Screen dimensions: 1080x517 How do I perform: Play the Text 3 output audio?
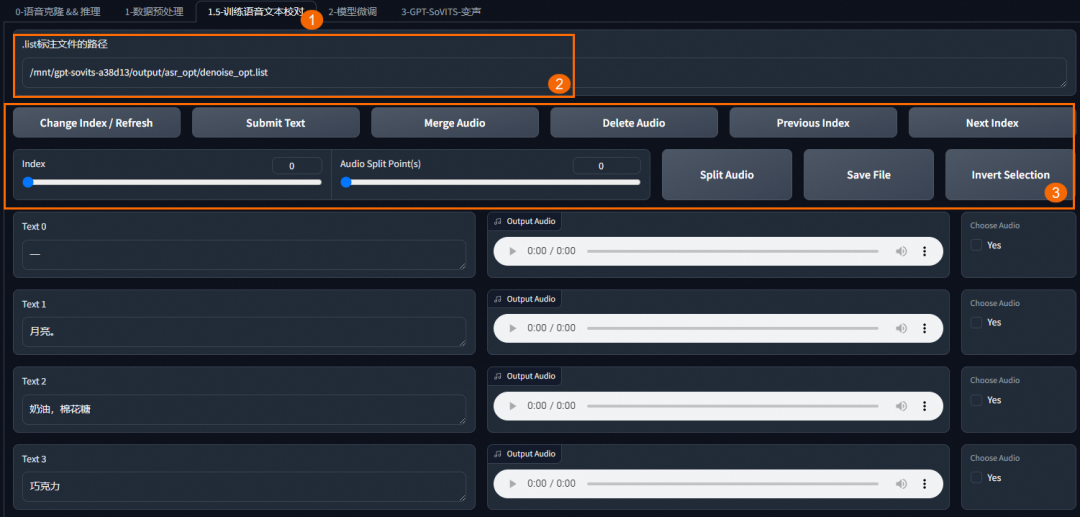click(x=512, y=484)
